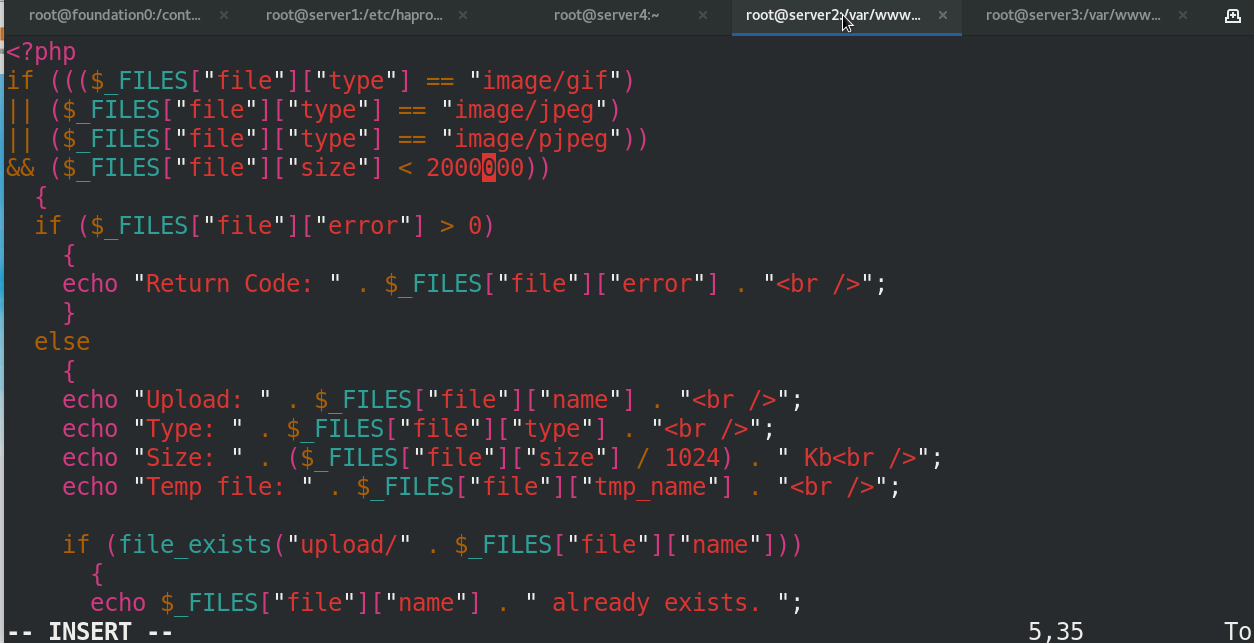The width and height of the screenshot is (1254, 643).
Task: Click the "tmp_name" key
Action: (x=650, y=487)
